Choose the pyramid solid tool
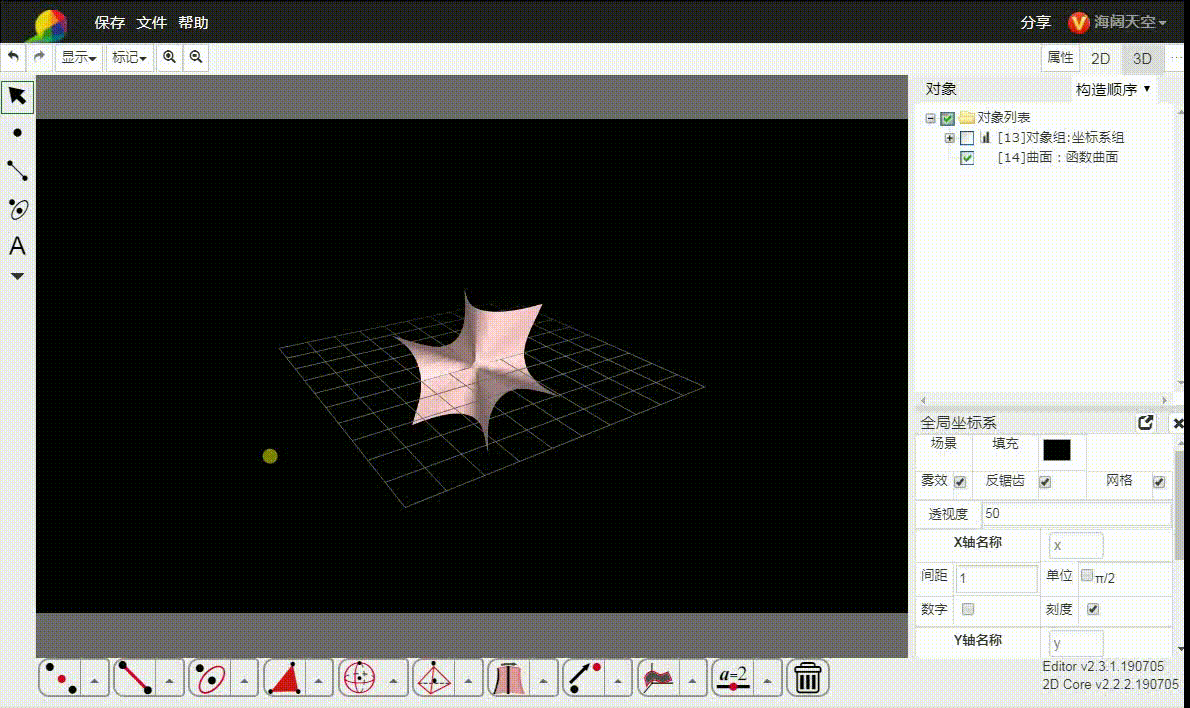The image size is (1190, 708). tap(434, 678)
